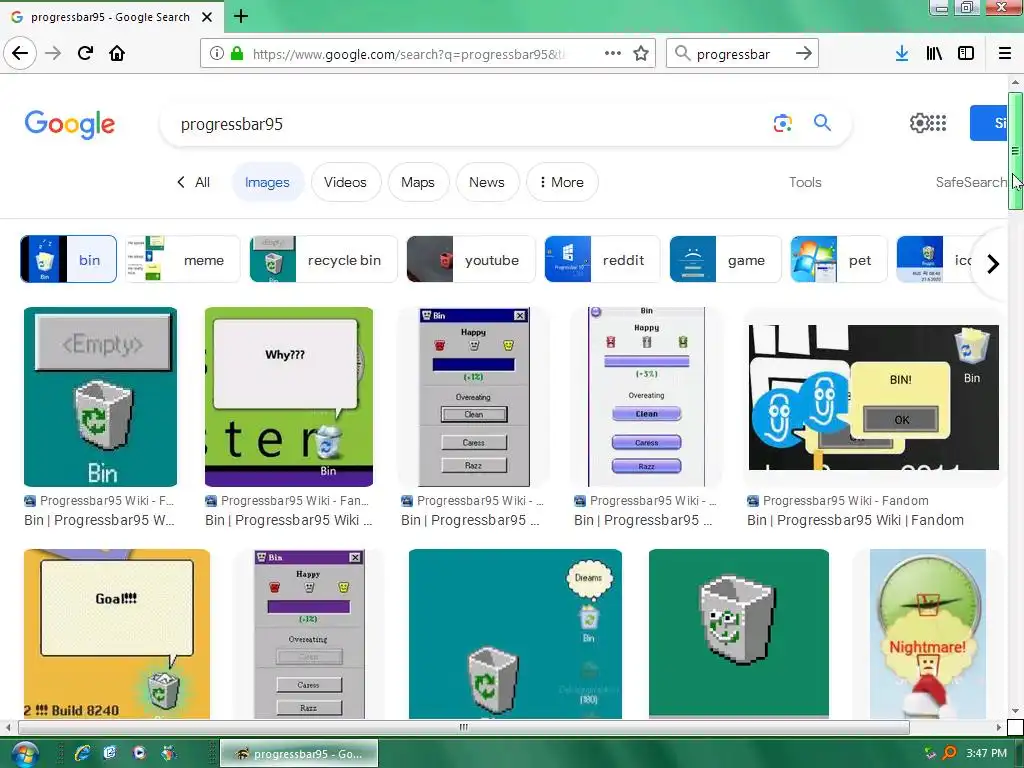This screenshot has width=1024, height=768.
Task: Open the SafeSearch dropdown
Action: click(x=970, y=182)
